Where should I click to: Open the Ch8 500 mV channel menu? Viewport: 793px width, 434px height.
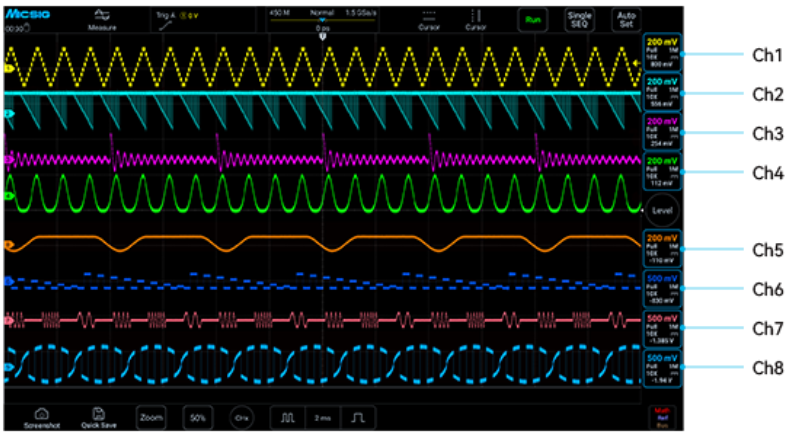pos(662,368)
